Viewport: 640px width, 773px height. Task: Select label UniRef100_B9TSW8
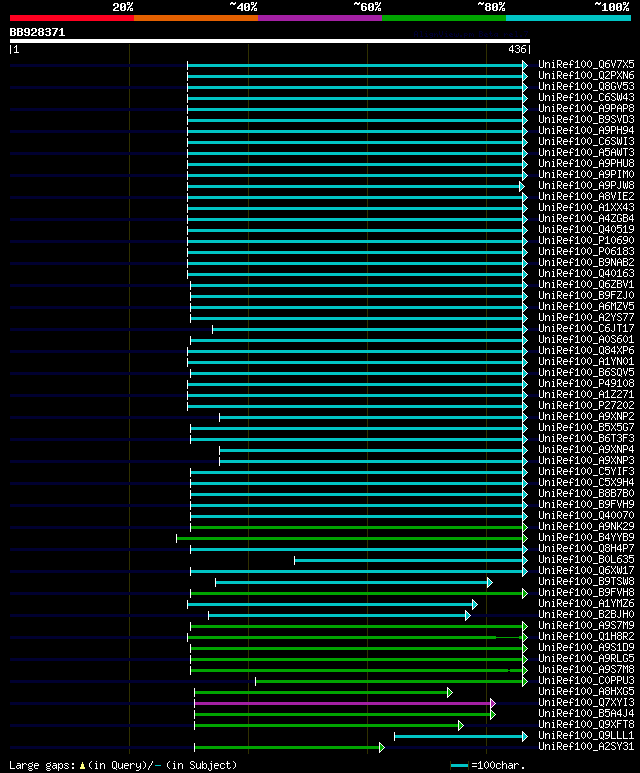pyautogui.click(x=586, y=582)
